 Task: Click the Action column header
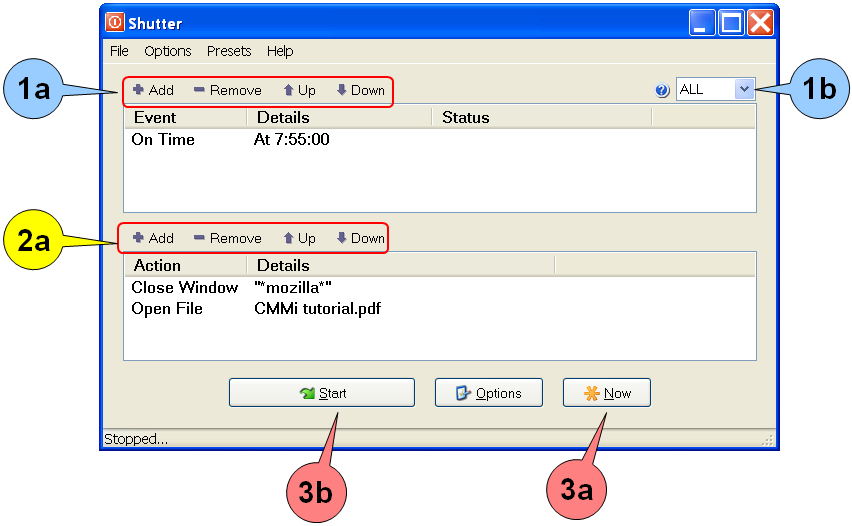[x=185, y=265]
